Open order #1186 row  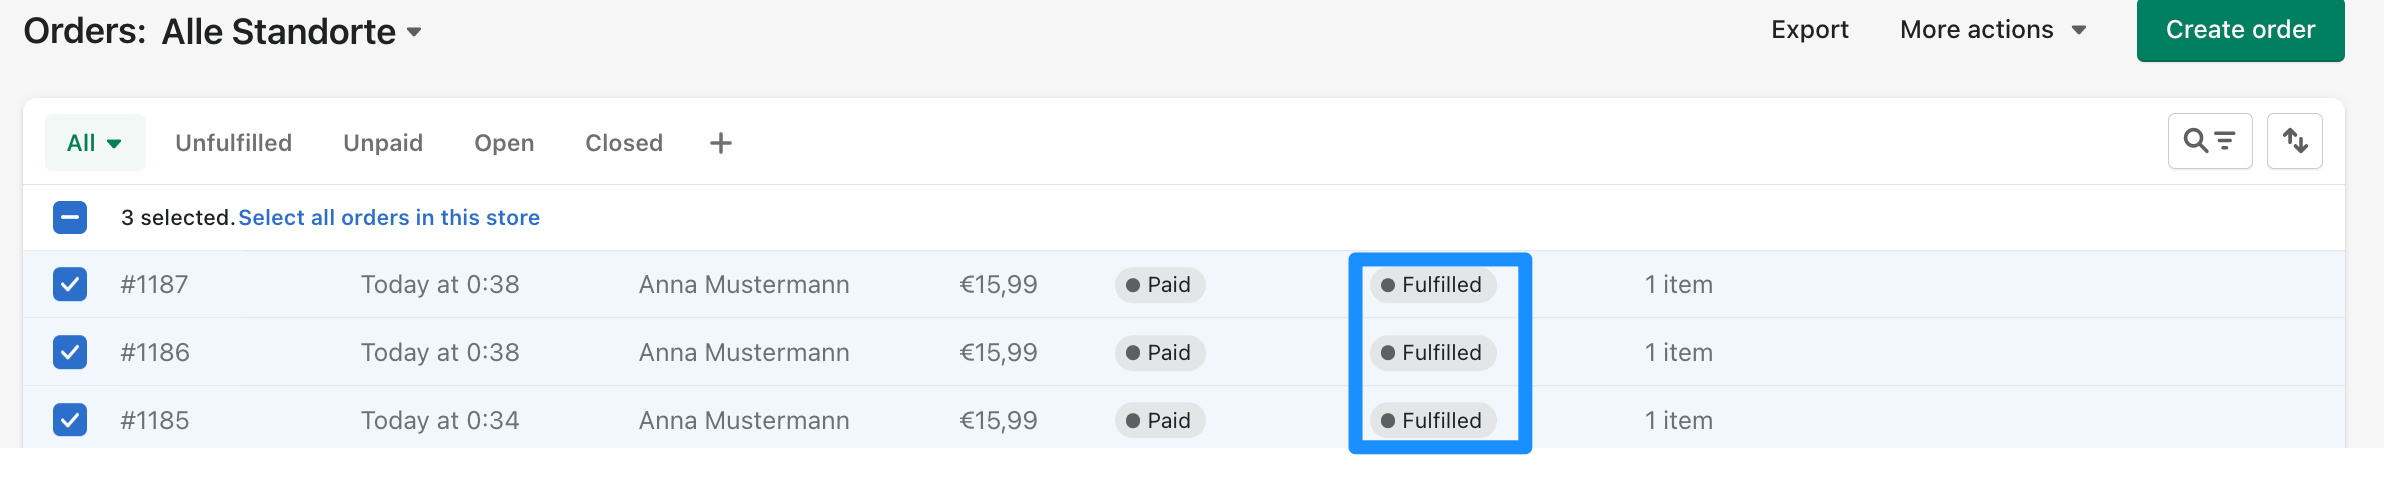(1184, 352)
